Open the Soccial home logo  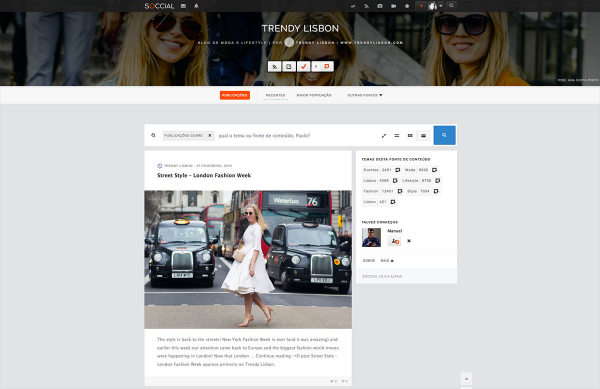coord(159,6)
